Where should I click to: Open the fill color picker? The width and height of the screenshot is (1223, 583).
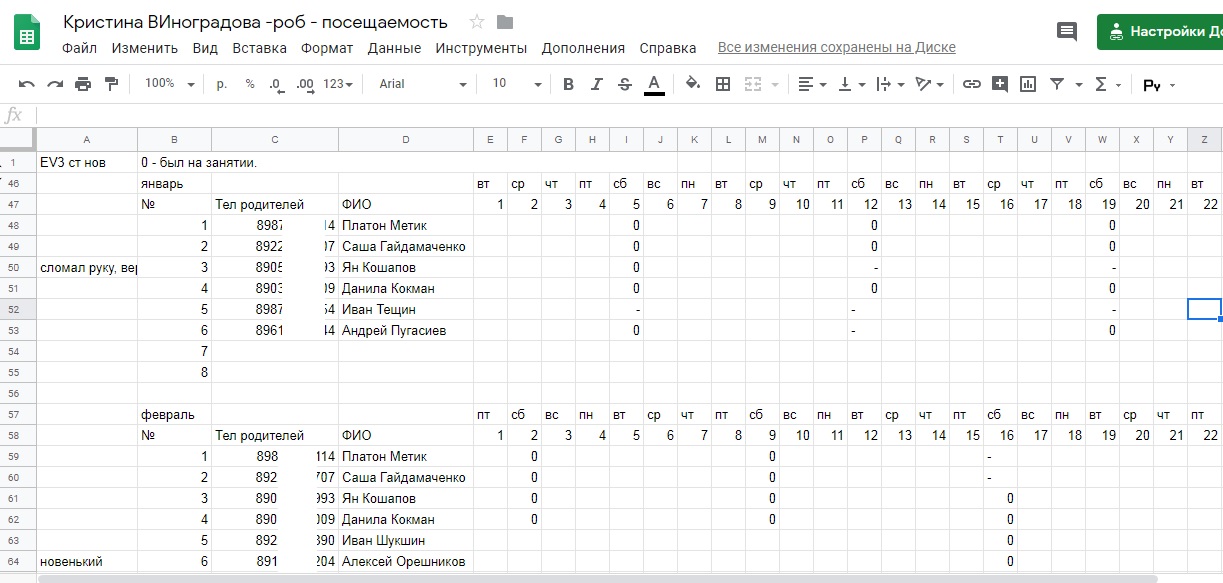click(x=692, y=85)
